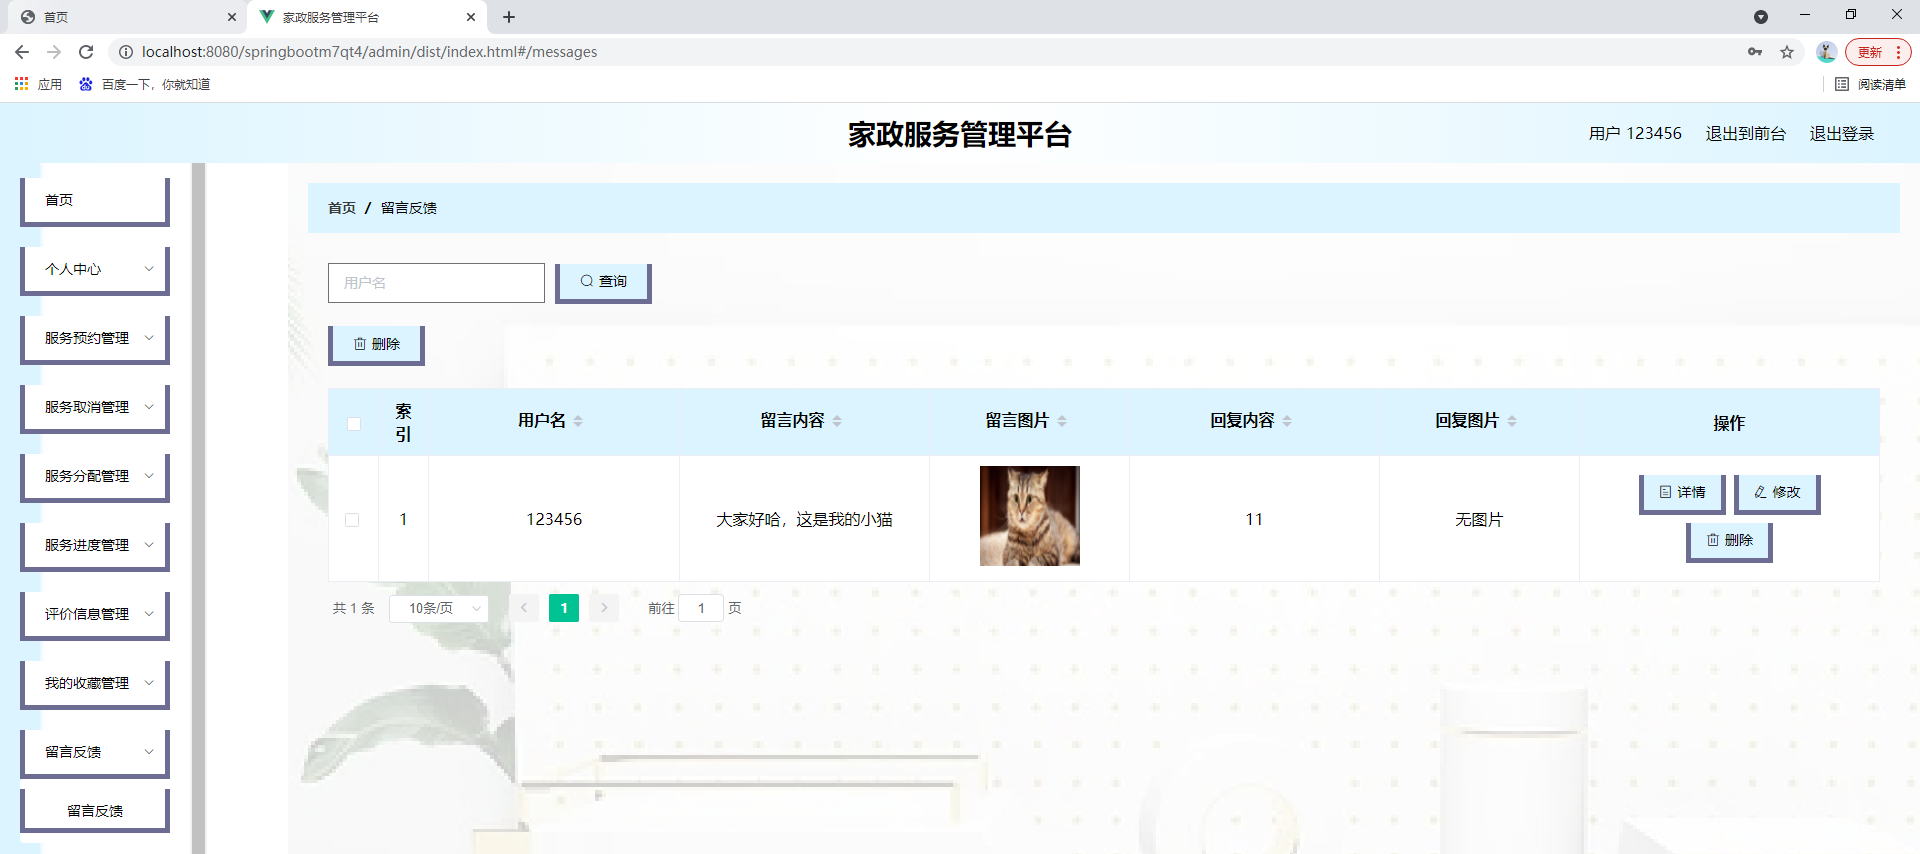
Task: Click the browser back arrow
Action: click(x=22, y=52)
